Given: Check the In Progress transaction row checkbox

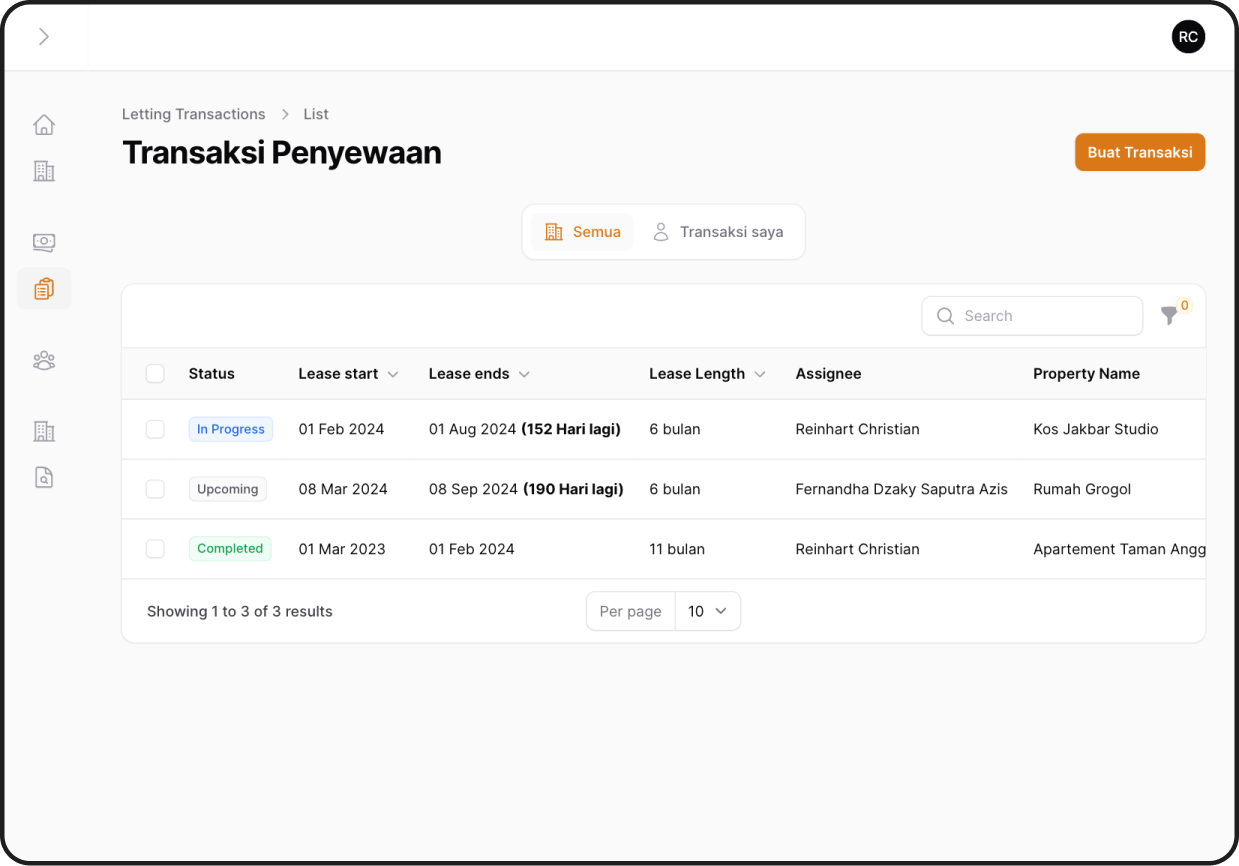Looking at the screenshot, I should coord(155,429).
